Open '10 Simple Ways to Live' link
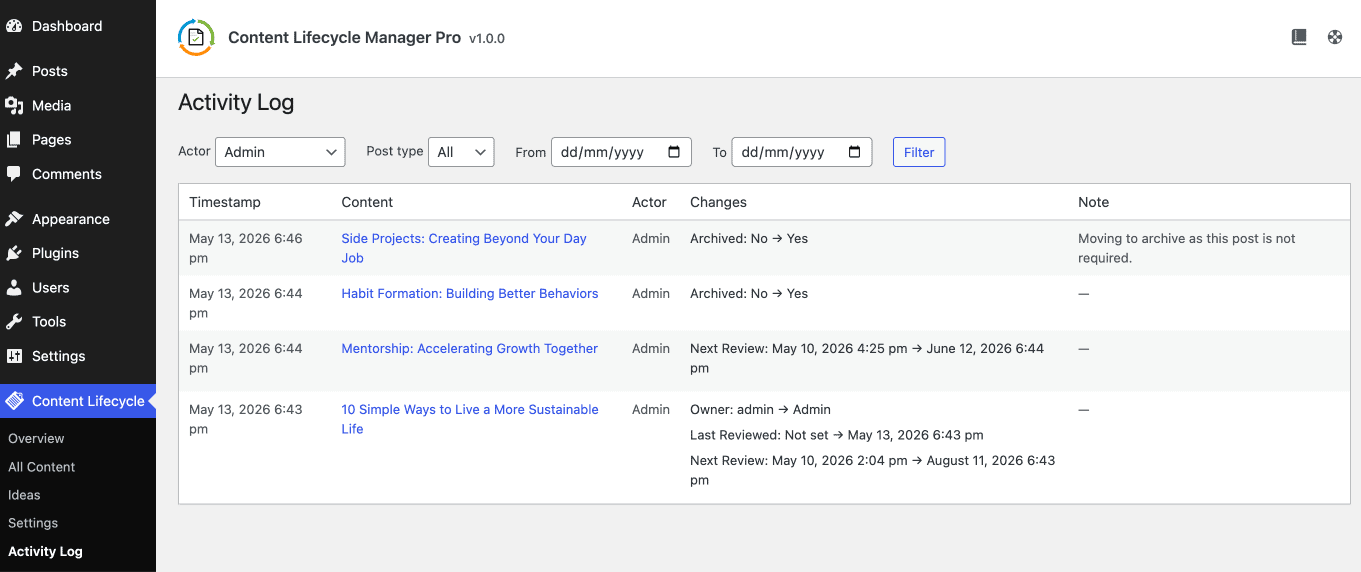The image size is (1361, 572). pos(470,419)
